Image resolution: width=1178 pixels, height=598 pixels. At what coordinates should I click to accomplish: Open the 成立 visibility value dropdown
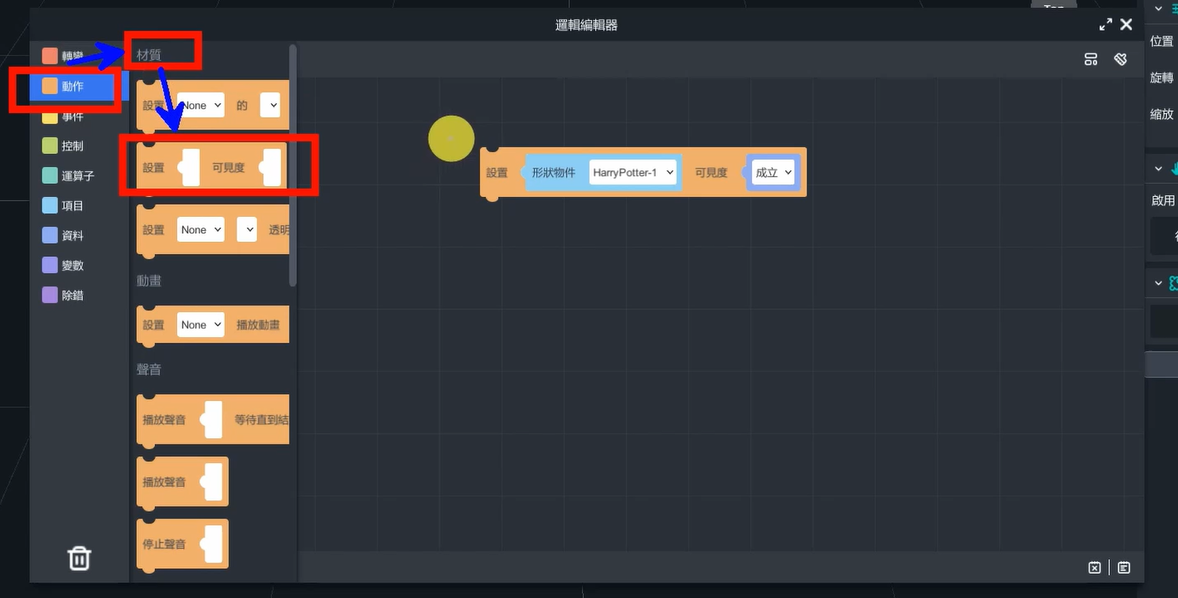[773, 173]
